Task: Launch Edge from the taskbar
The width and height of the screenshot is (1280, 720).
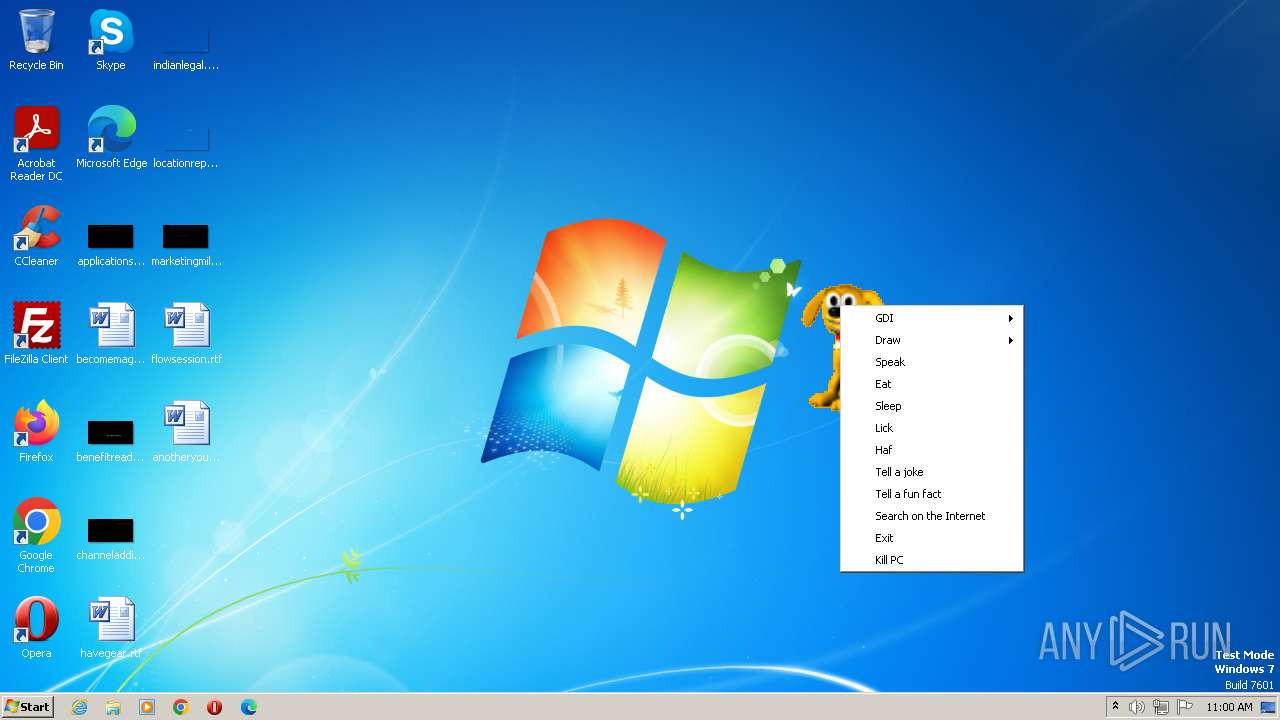Action: 248,707
